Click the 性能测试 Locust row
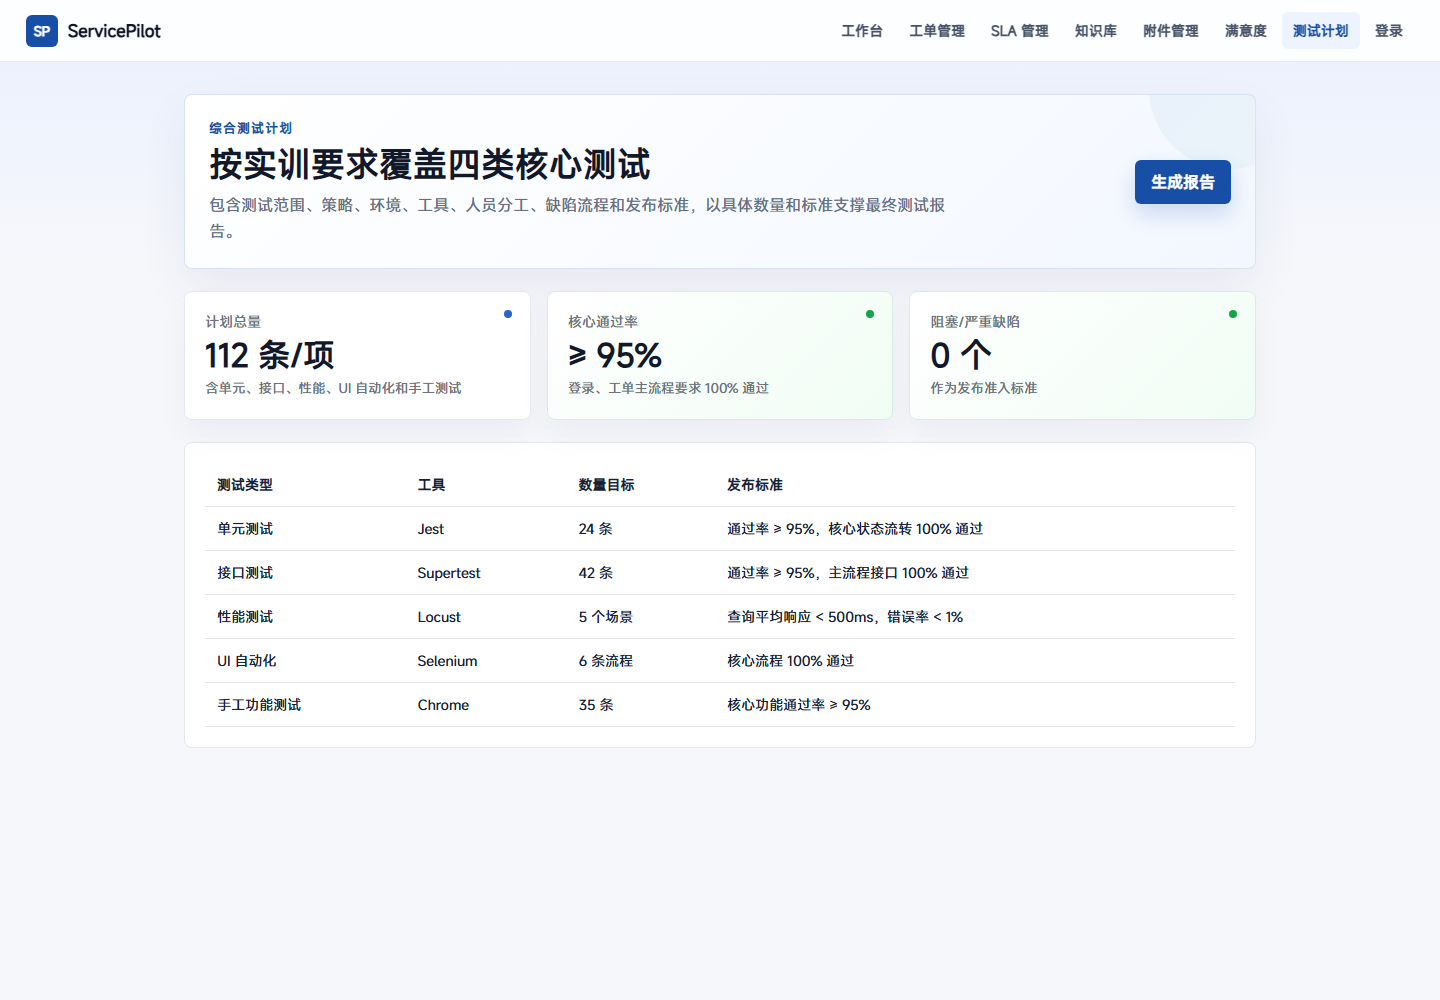The image size is (1440, 1000). tap(720, 617)
